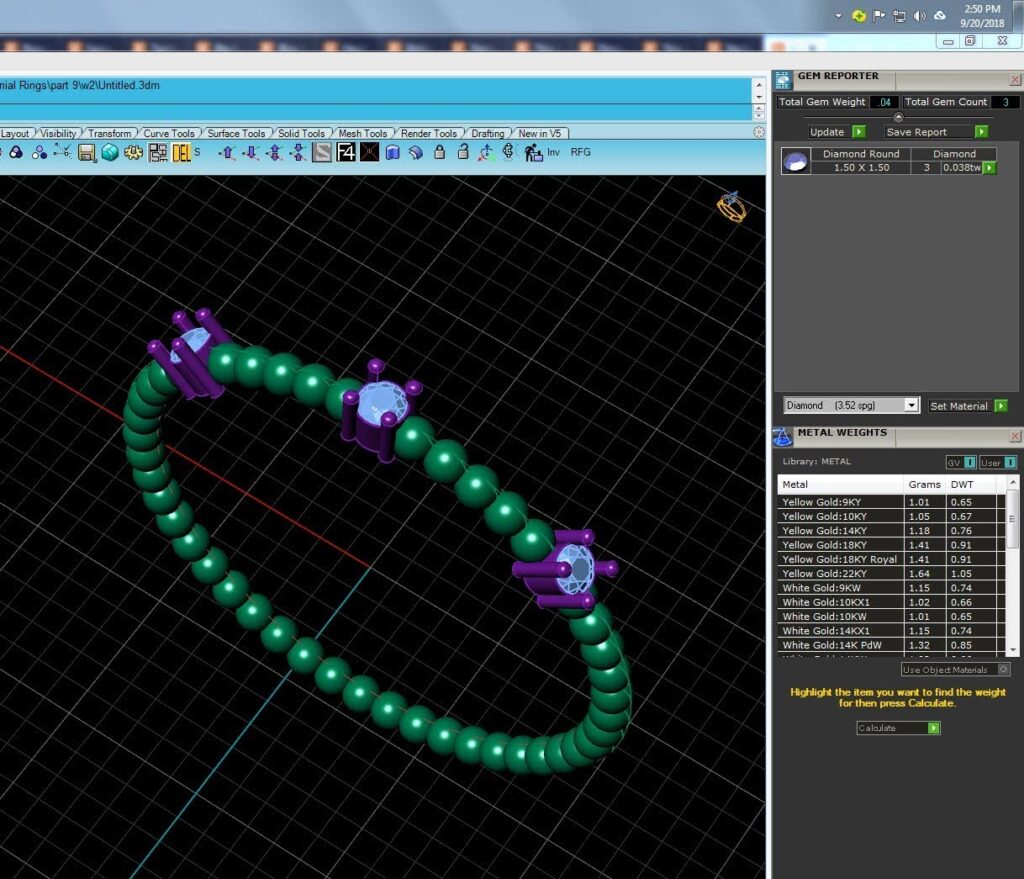The image size is (1024, 879).
Task: Open the Surface Tools tab
Action: [236, 133]
